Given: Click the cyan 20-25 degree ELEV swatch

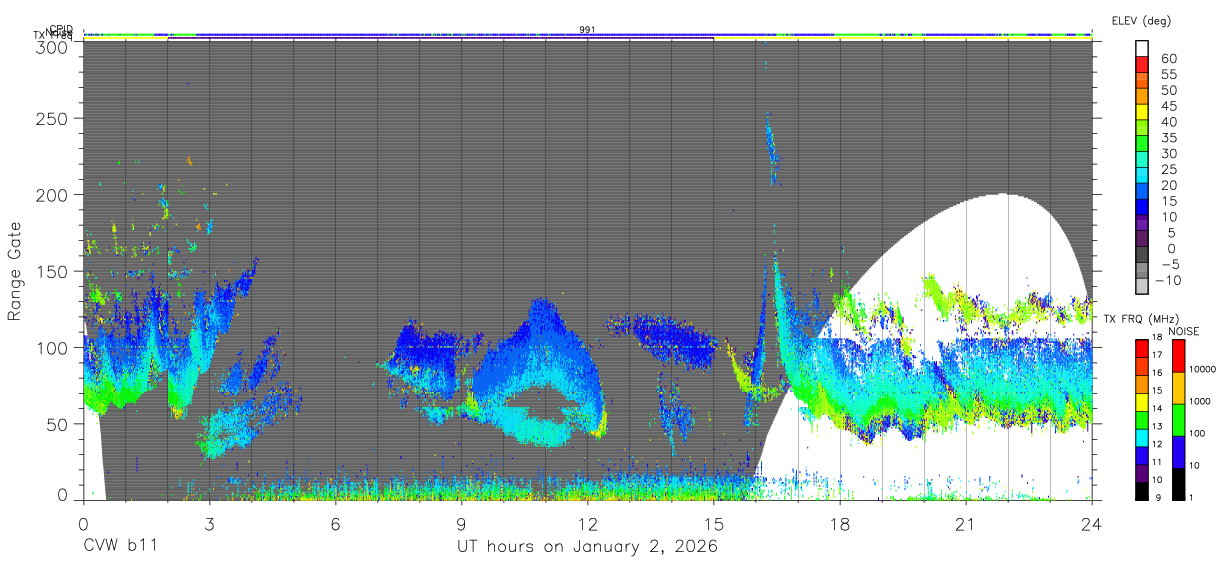Looking at the screenshot, I should [1142, 175].
